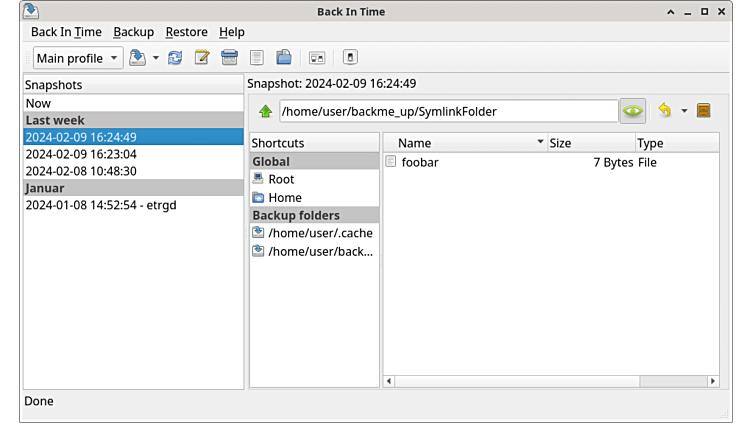Go up one folder with green arrow
Screen dimensions: 752x423
point(265,111)
